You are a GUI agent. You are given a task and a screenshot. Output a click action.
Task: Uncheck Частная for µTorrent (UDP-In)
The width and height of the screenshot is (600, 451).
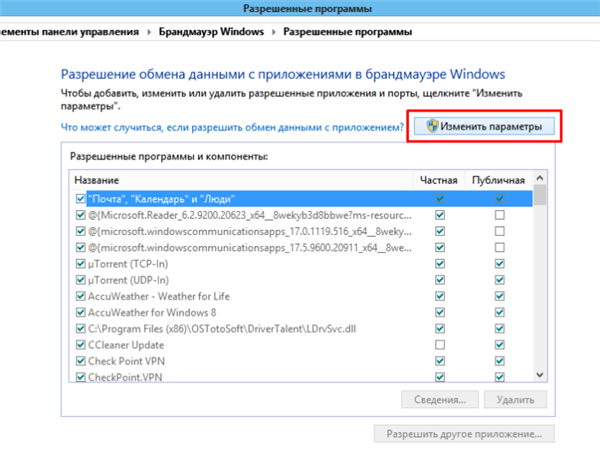click(x=440, y=280)
